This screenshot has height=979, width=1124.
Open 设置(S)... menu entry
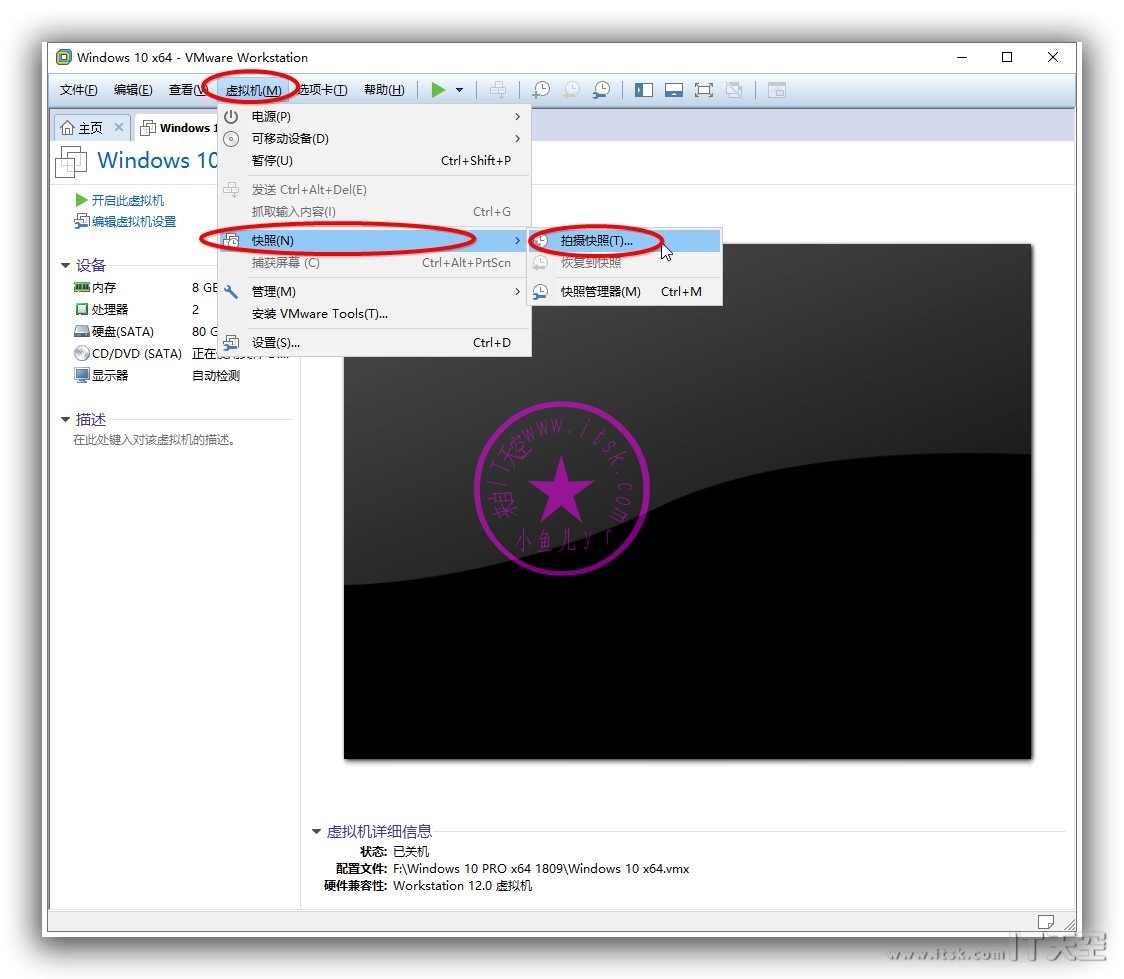point(375,343)
